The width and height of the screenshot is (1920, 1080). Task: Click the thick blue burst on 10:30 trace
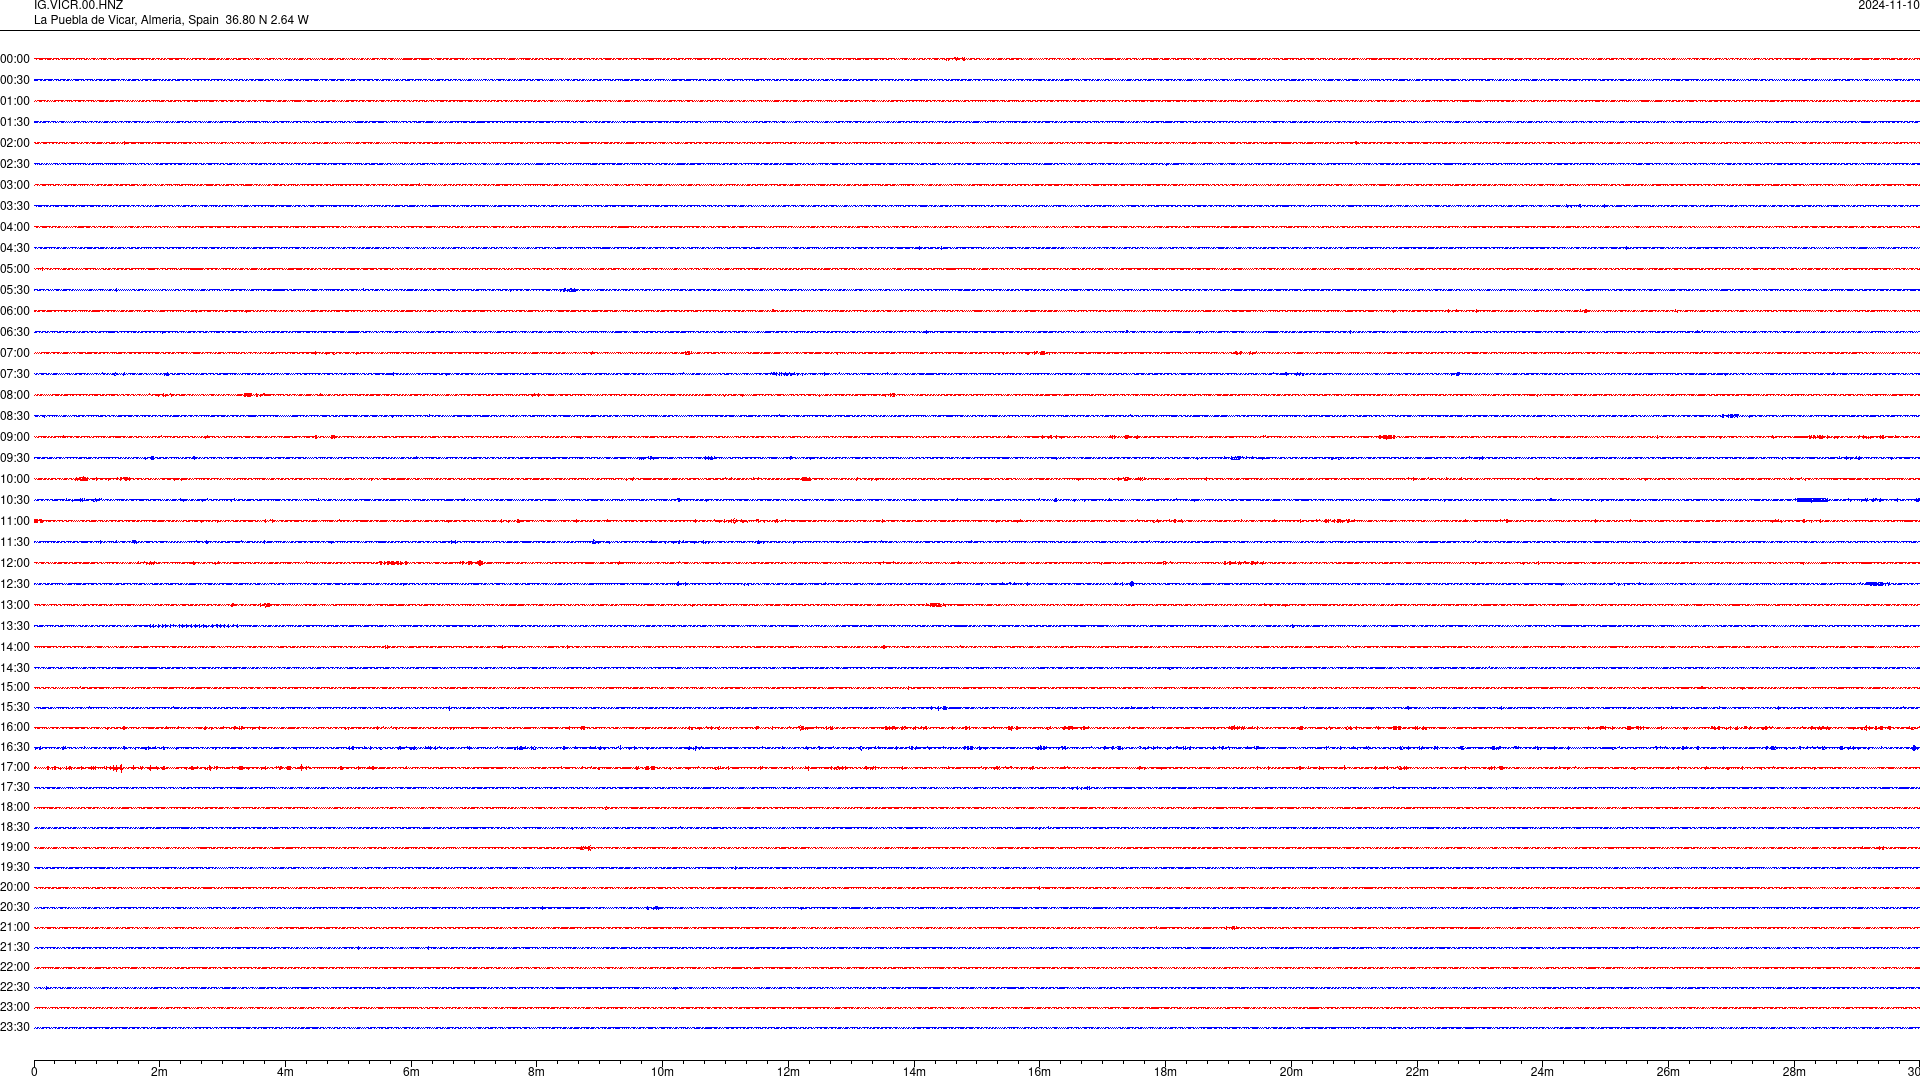[1812, 500]
